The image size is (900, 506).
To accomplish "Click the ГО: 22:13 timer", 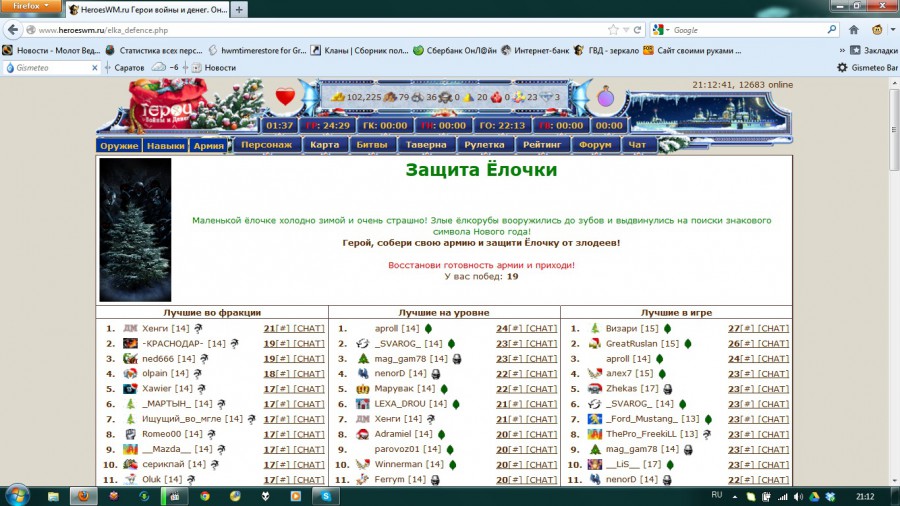I will click(x=502, y=126).
